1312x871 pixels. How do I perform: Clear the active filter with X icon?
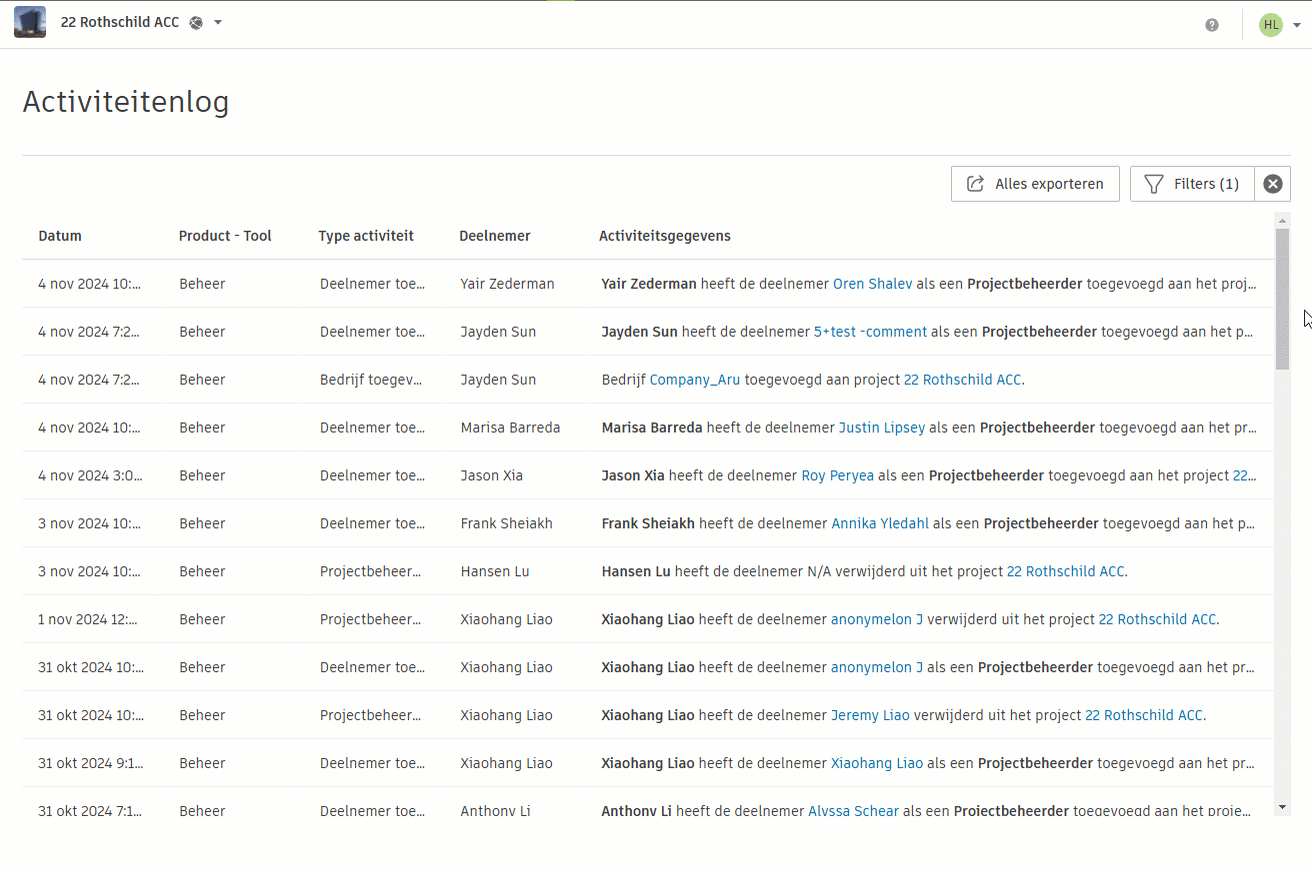1272,184
